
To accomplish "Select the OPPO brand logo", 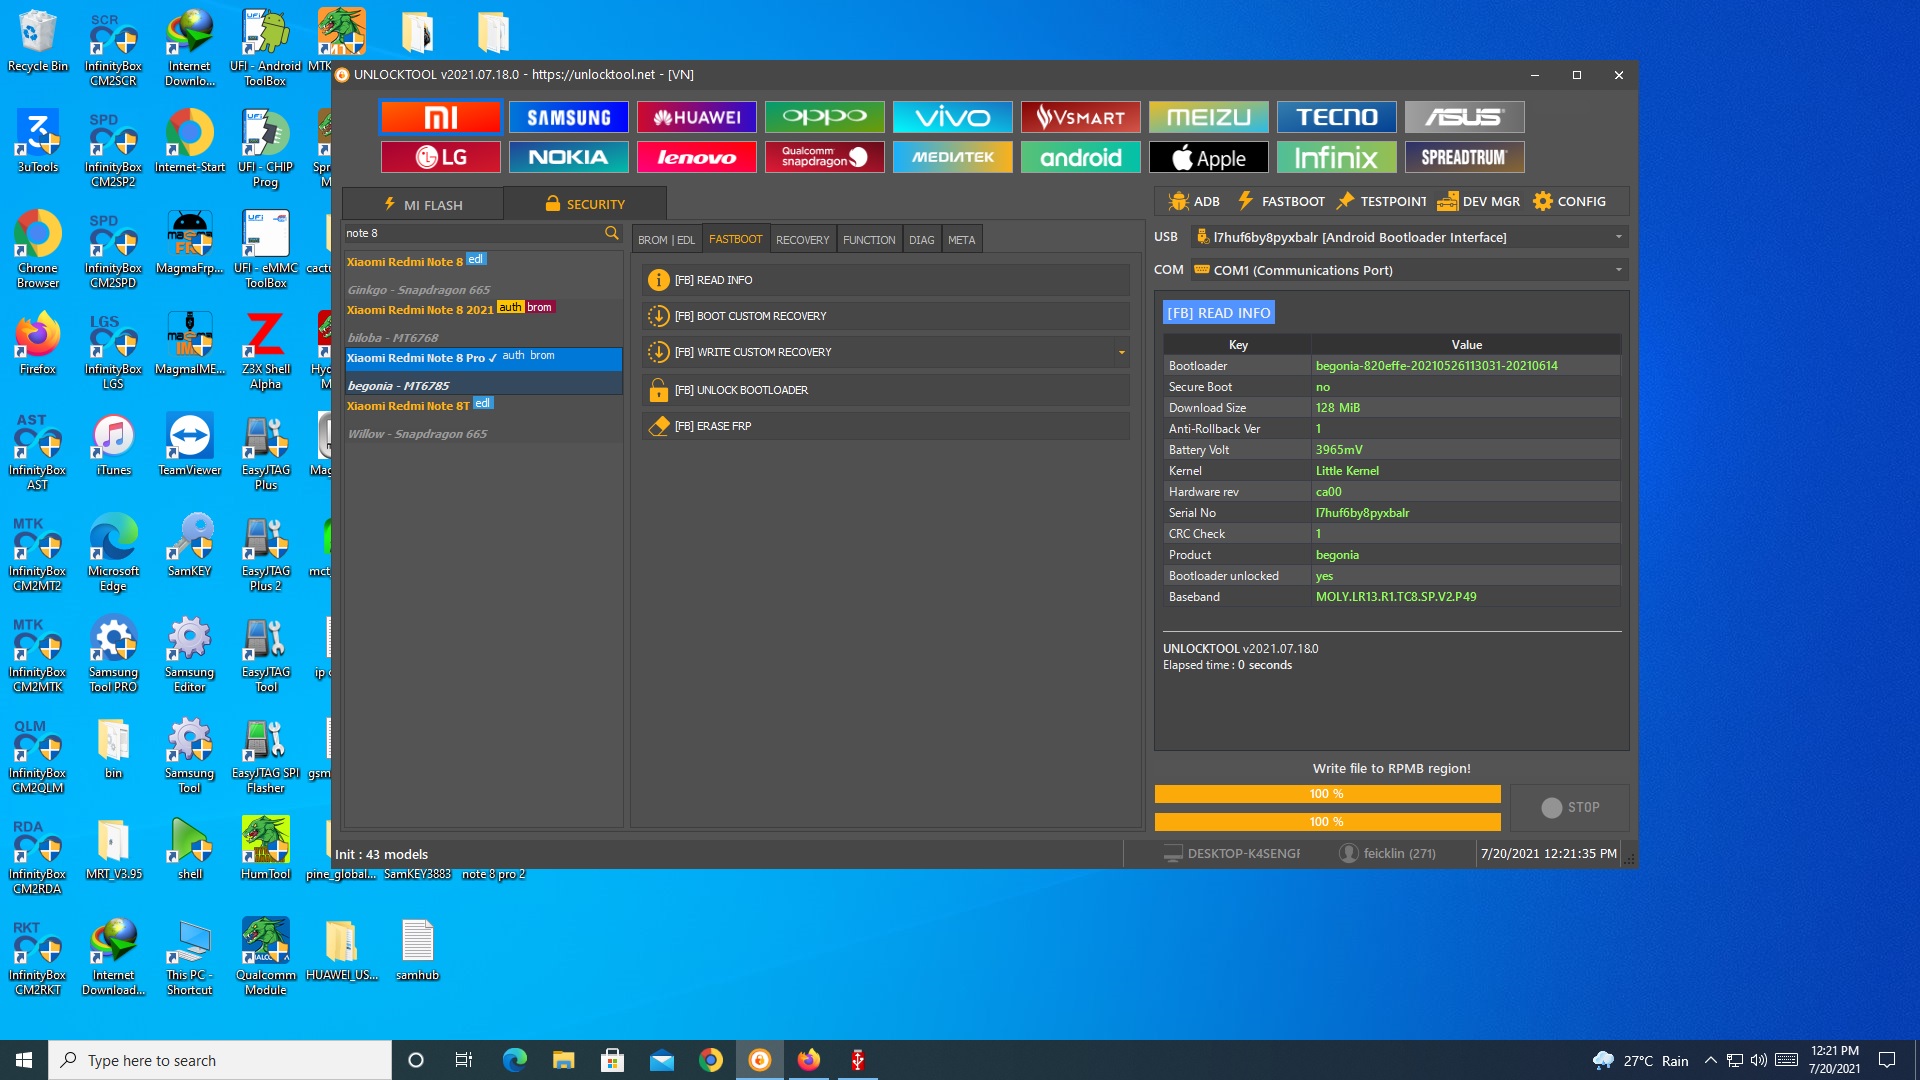I will click(x=824, y=117).
